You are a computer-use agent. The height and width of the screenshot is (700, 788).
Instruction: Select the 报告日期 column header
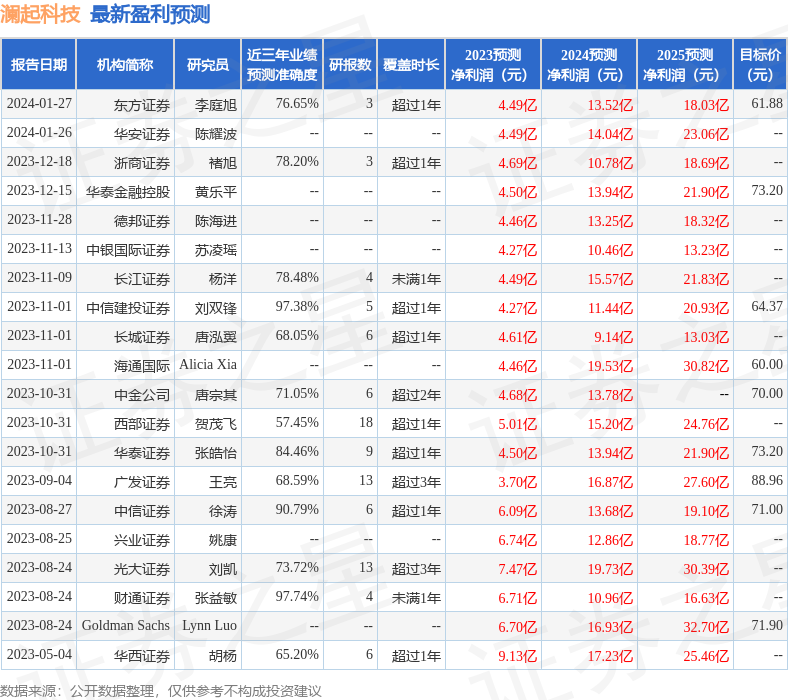39,65
